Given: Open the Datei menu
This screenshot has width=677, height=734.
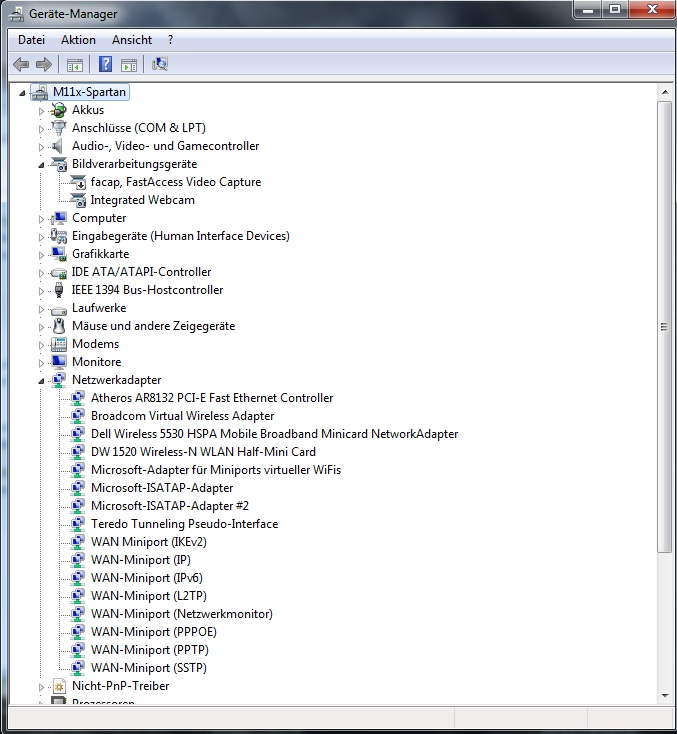Looking at the screenshot, I should tap(32, 40).
